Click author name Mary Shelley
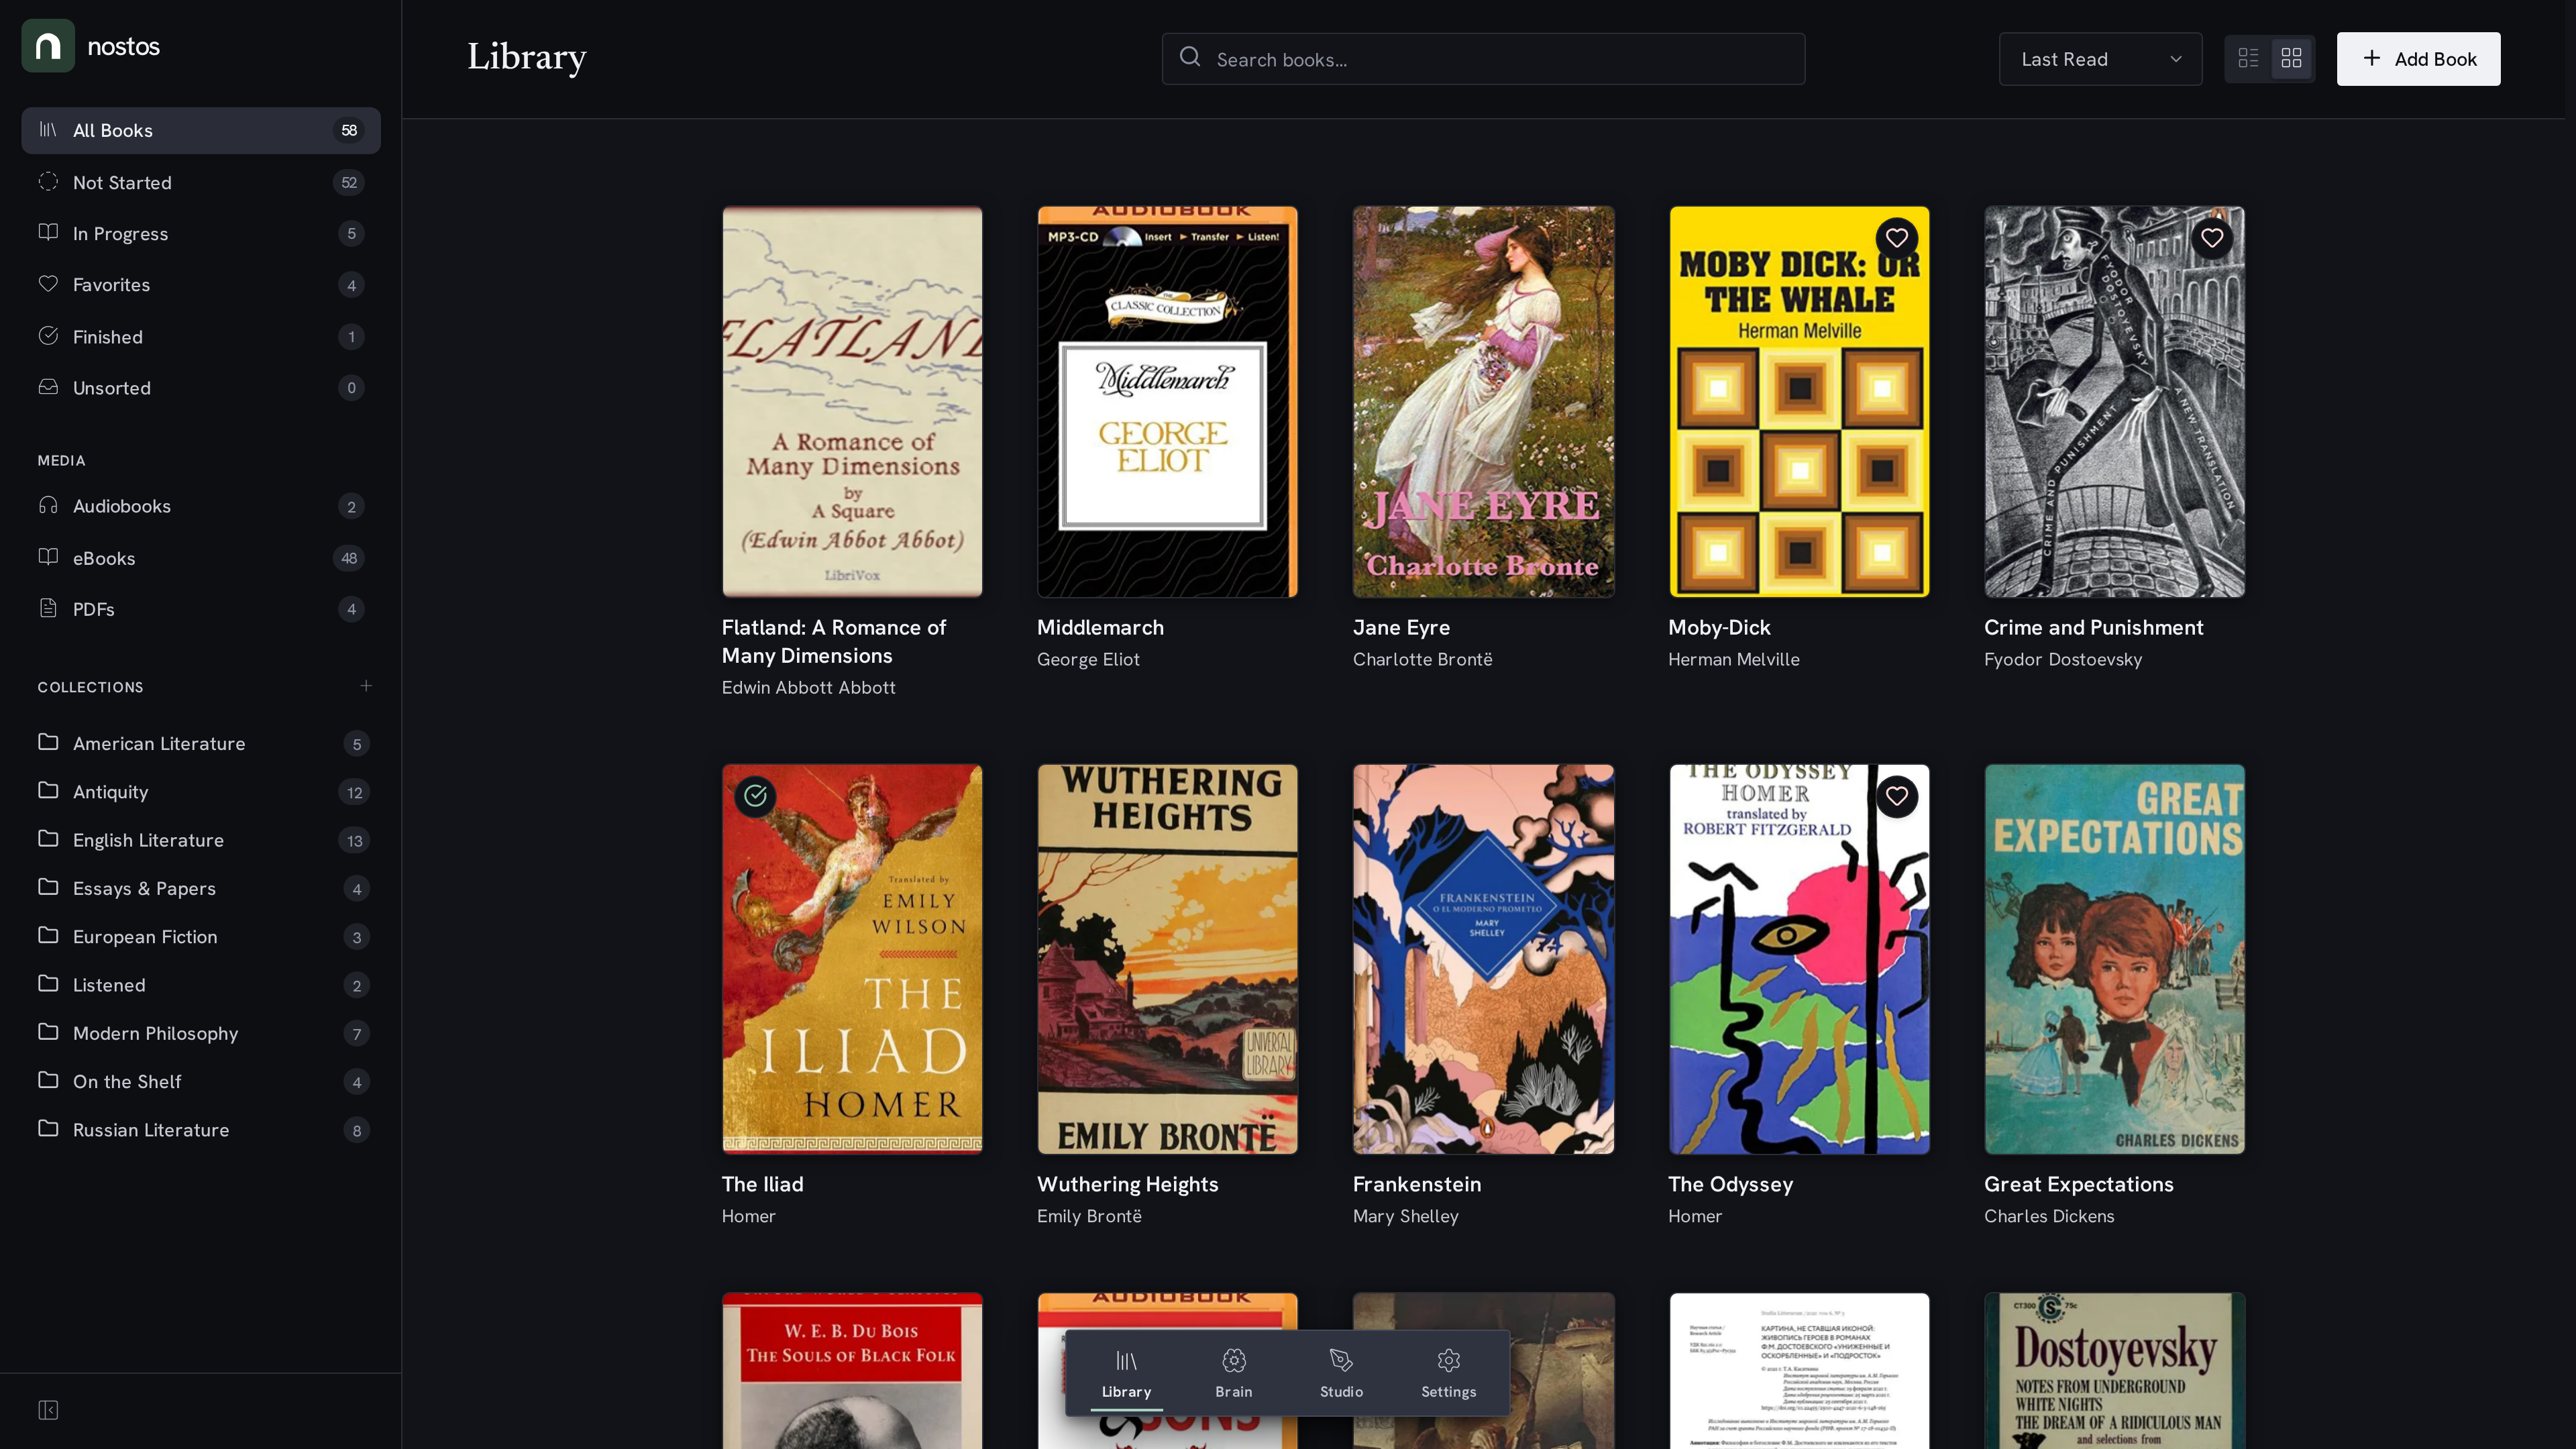This screenshot has width=2576, height=1449. coord(1405,1216)
